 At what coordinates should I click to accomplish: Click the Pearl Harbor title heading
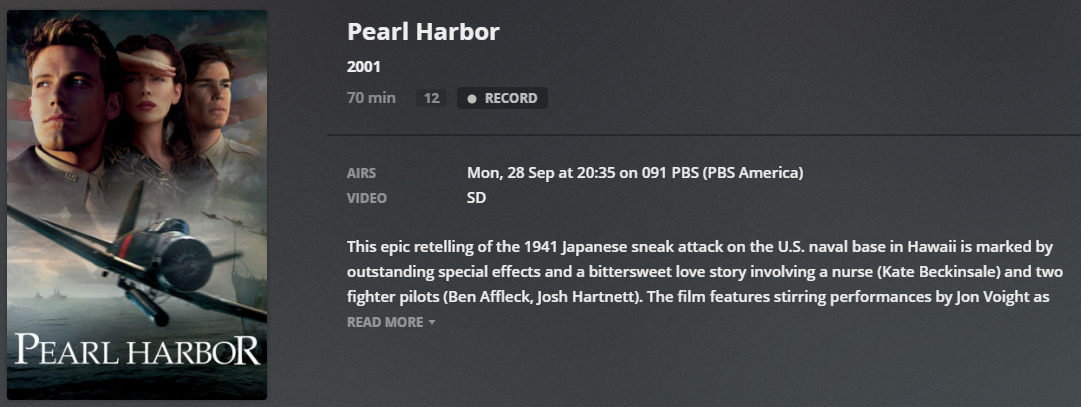(x=423, y=31)
